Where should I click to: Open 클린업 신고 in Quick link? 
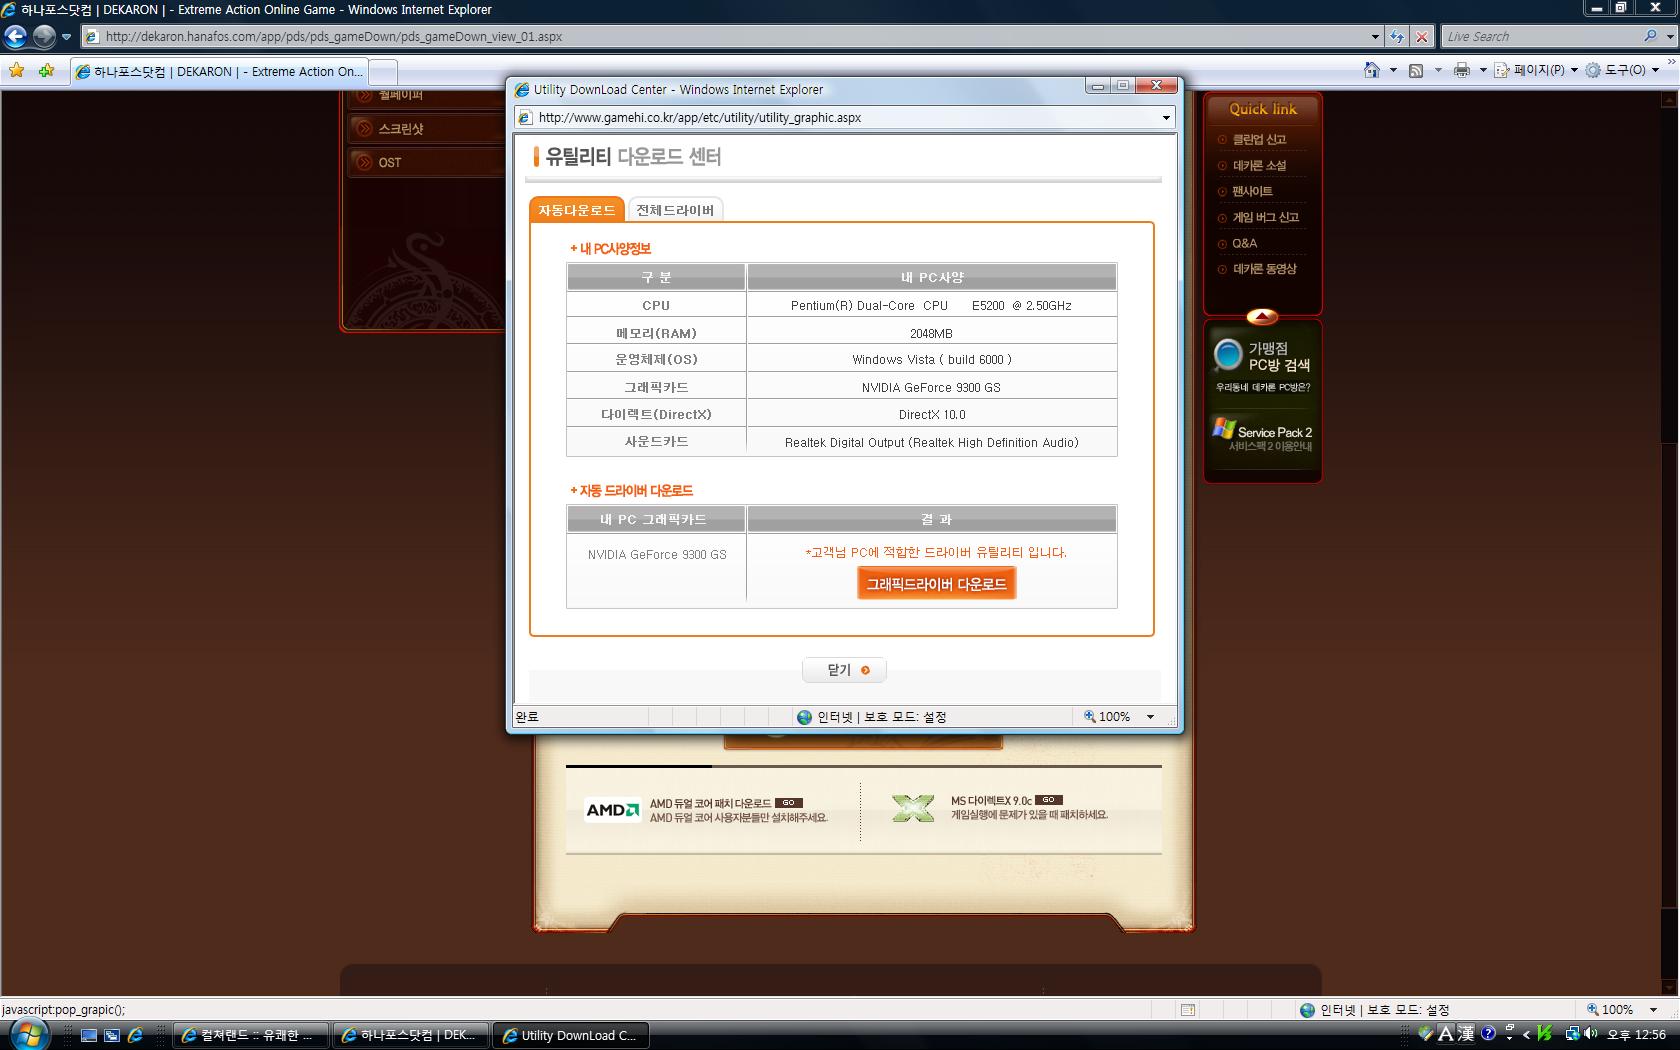coord(1259,140)
